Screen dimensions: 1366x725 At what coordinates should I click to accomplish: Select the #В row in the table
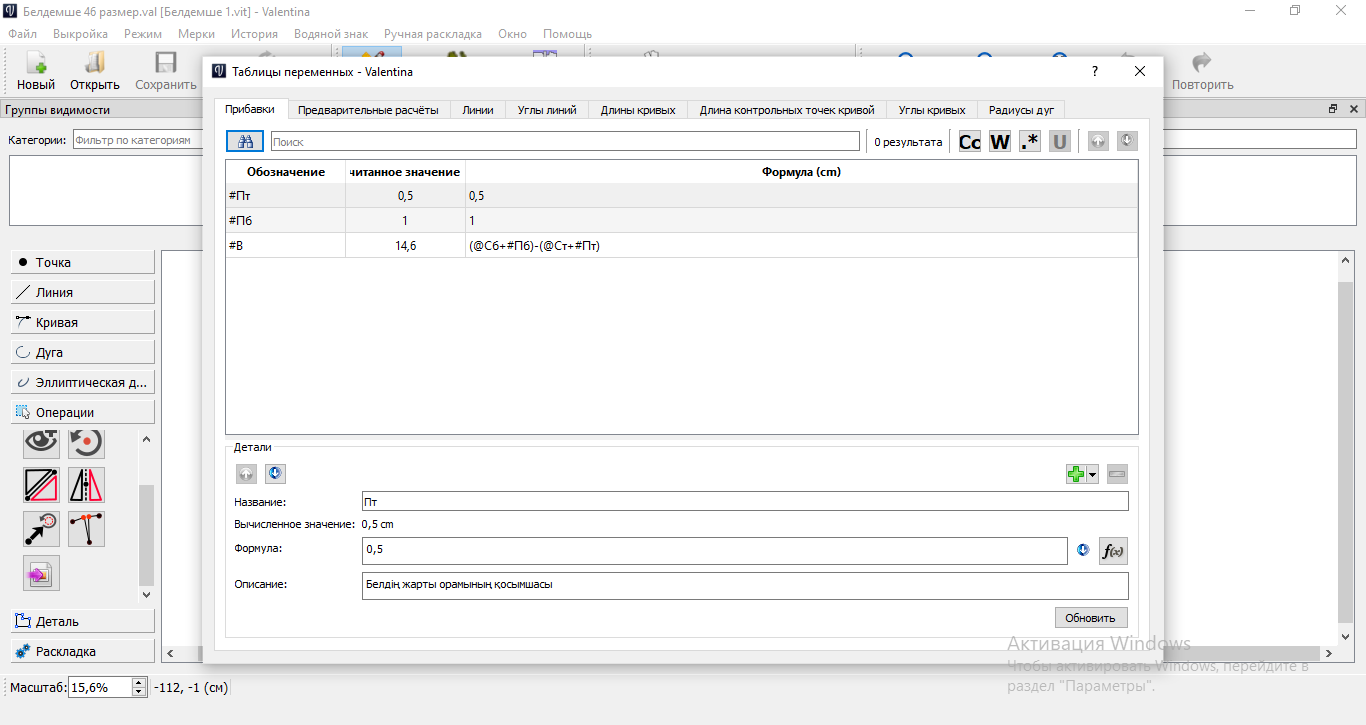[682, 245]
